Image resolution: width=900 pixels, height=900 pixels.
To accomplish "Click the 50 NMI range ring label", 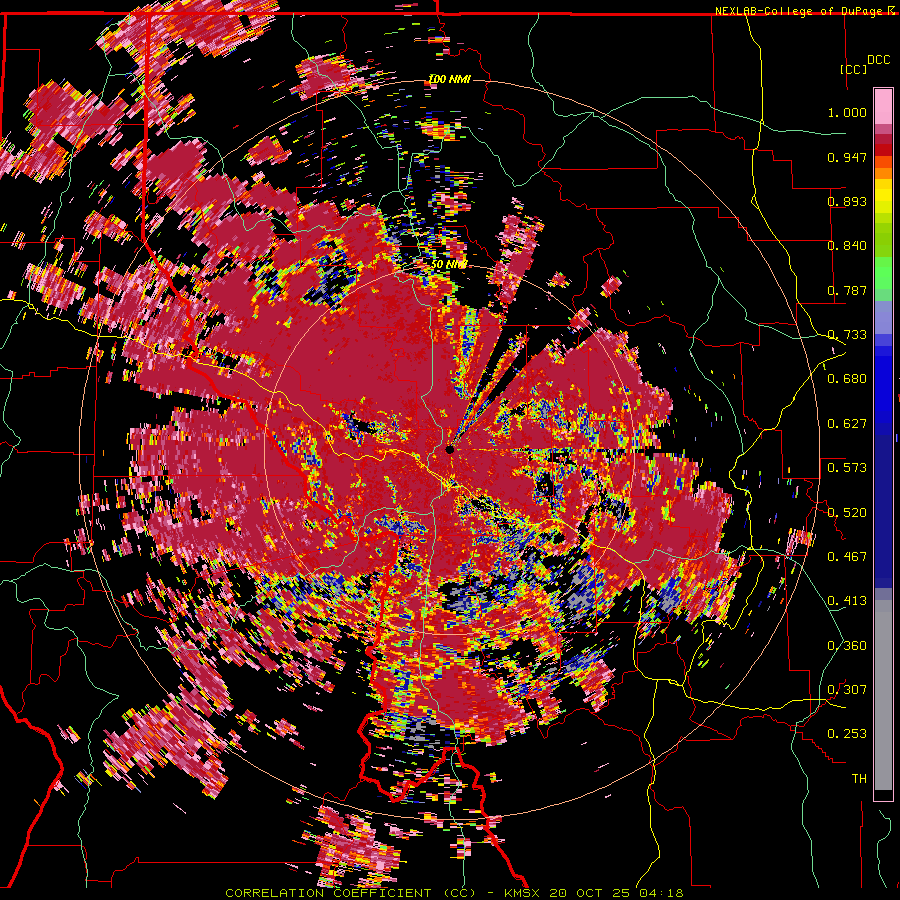I will (x=449, y=265).
